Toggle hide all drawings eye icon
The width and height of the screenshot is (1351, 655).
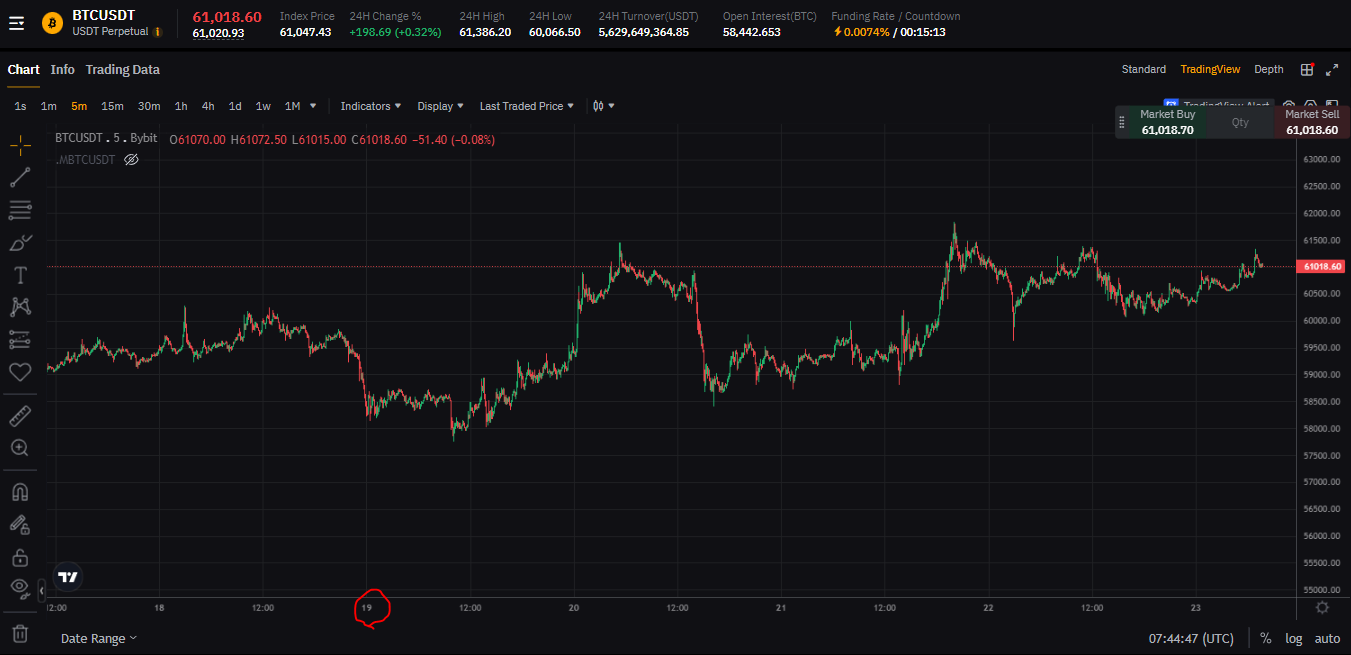(20, 588)
